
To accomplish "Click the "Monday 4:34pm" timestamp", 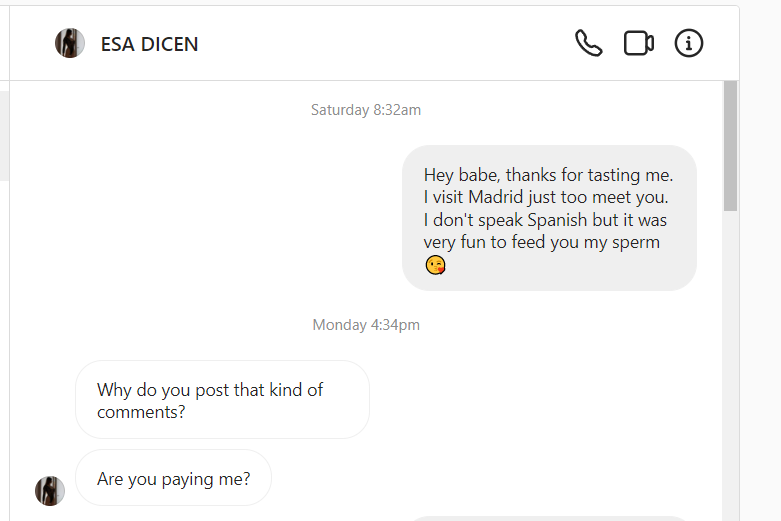I will click(365, 325).
